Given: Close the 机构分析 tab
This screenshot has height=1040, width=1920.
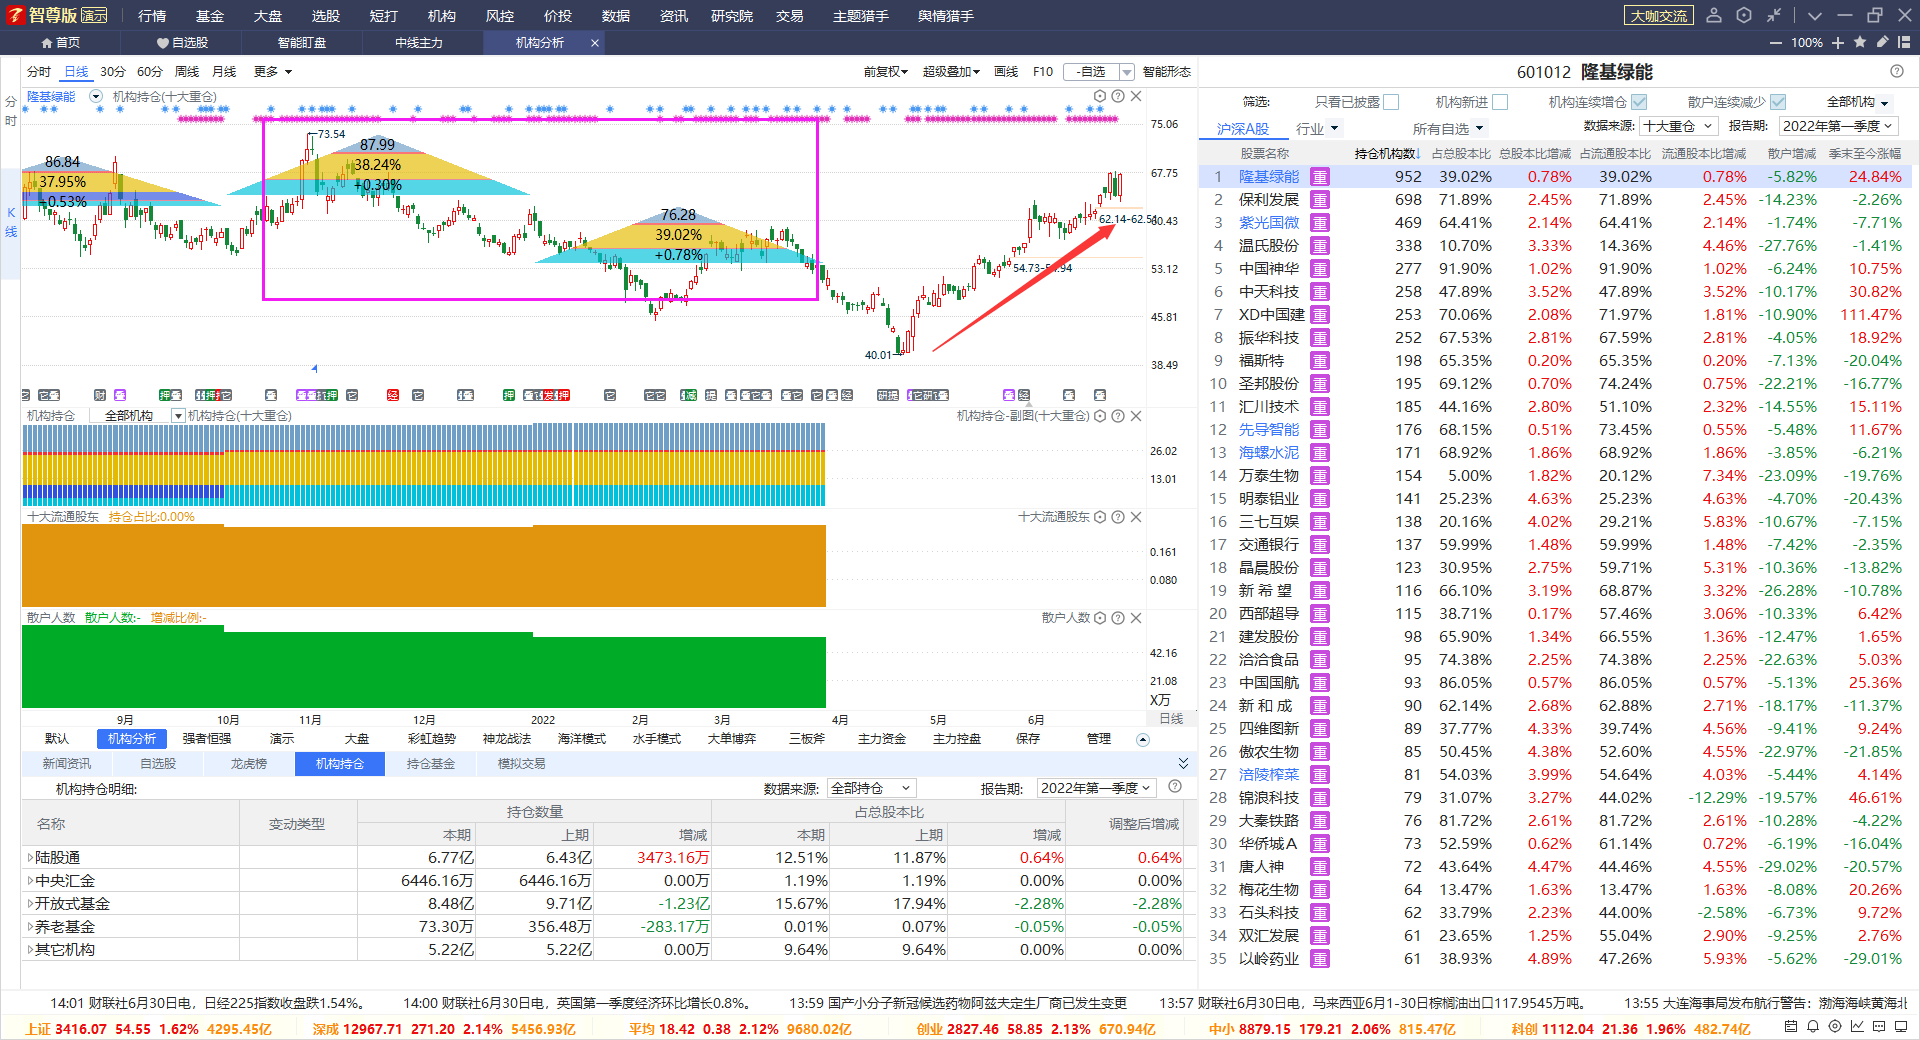Looking at the screenshot, I should tap(595, 43).
